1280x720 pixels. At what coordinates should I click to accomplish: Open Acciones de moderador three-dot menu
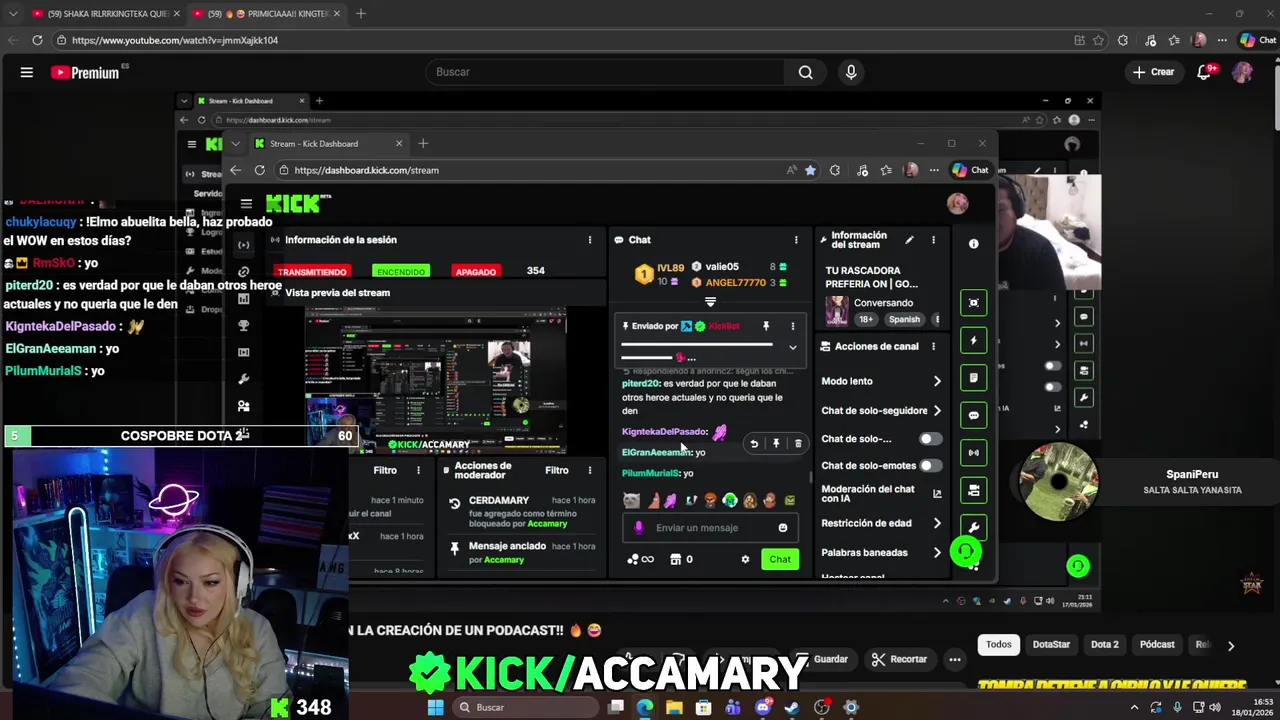click(590, 470)
